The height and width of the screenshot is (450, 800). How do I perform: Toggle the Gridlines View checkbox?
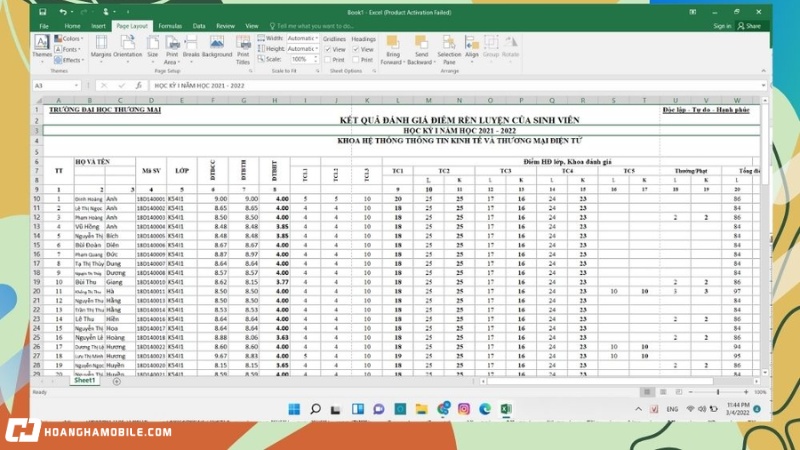[328, 49]
